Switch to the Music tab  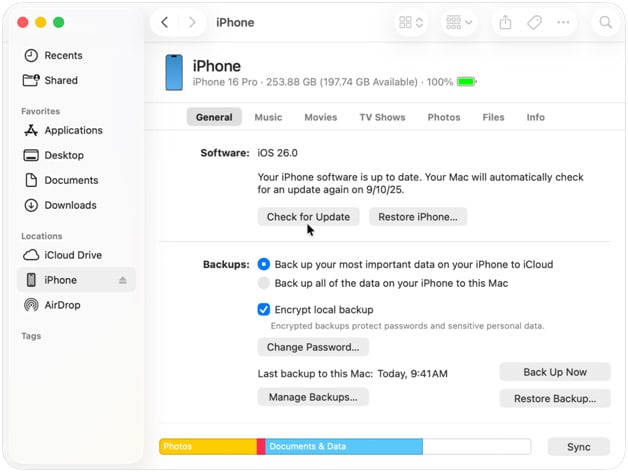tap(268, 117)
